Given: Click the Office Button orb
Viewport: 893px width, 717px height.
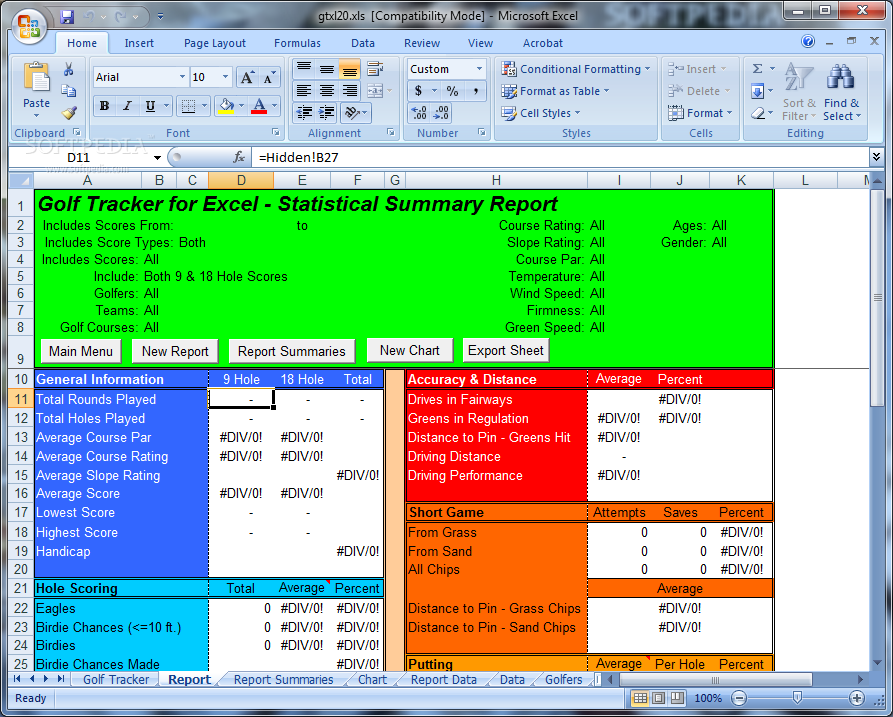Looking at the screenshot, I should point(30,26).
